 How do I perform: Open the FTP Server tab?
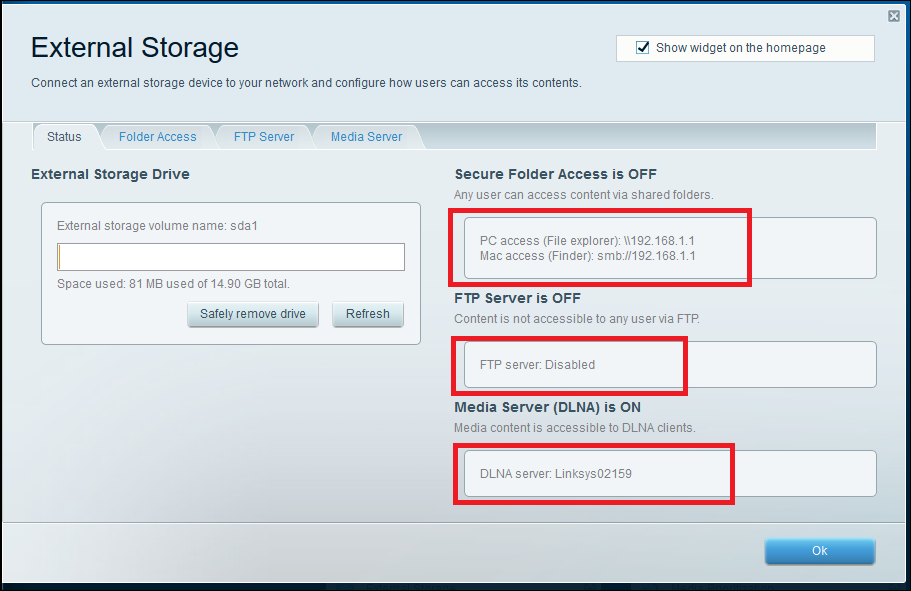pos(262,136)
